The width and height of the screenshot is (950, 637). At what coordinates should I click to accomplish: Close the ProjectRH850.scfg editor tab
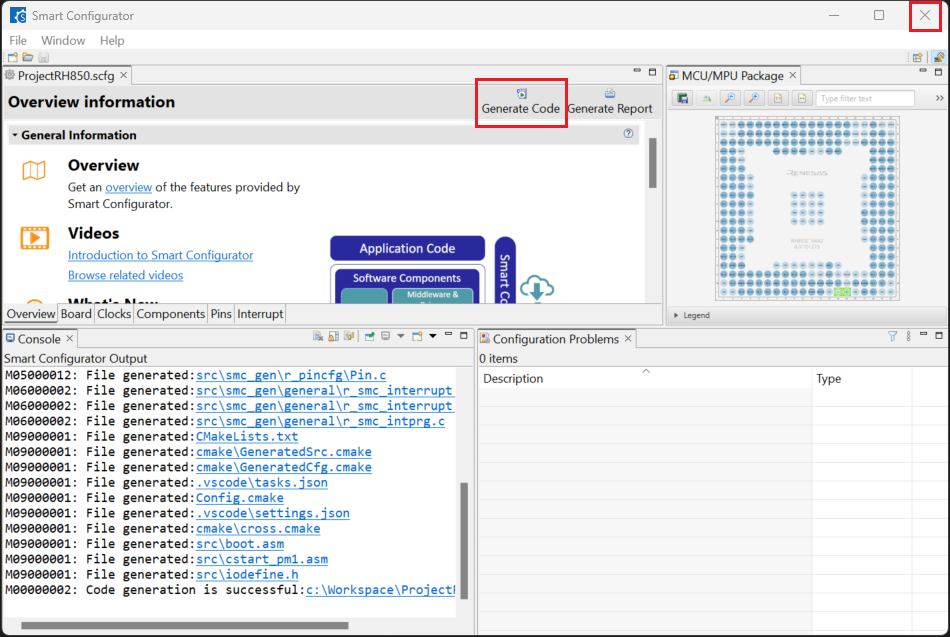coord(124,75)
